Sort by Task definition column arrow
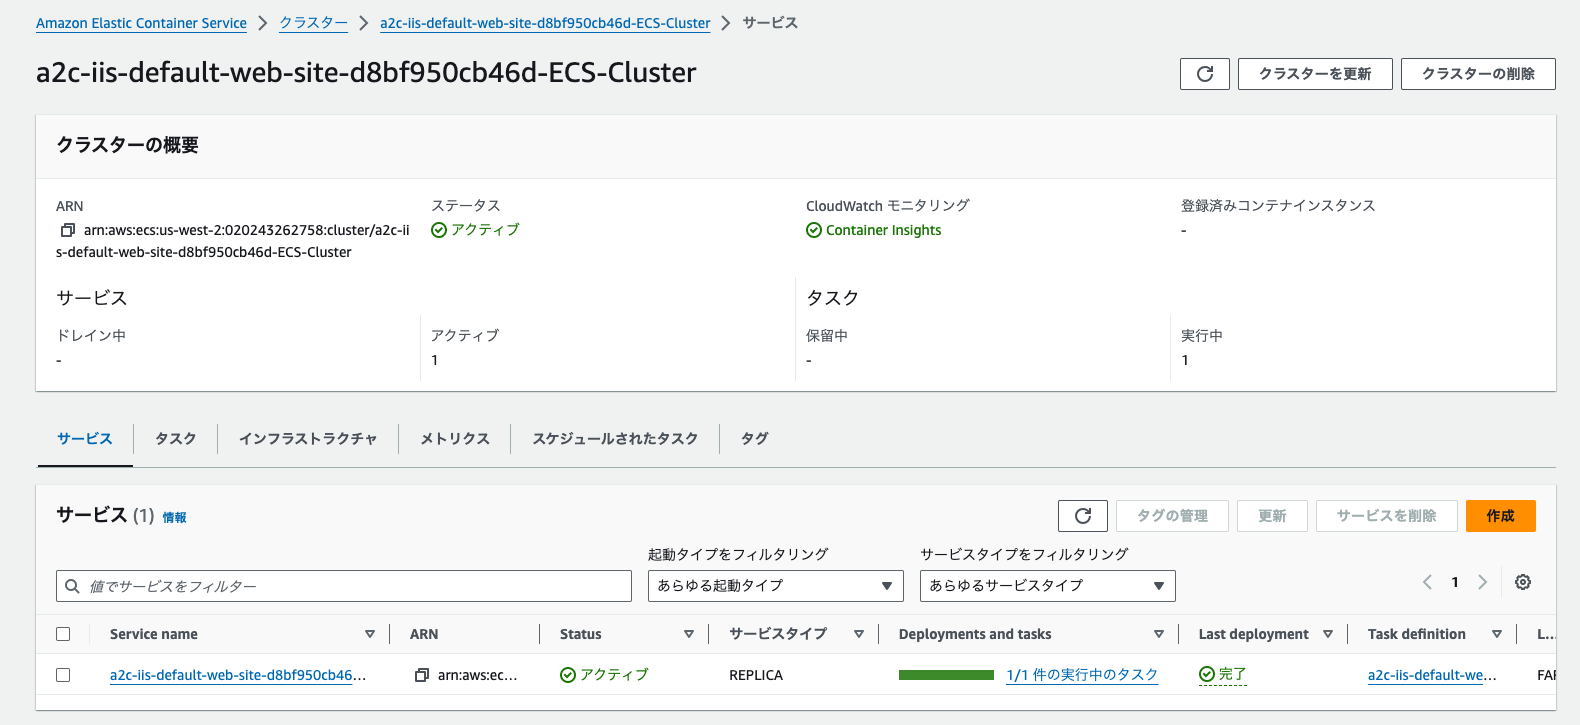Image resolution: width=1580 pixels, height=725 pixels. (x=1497, y=634)
